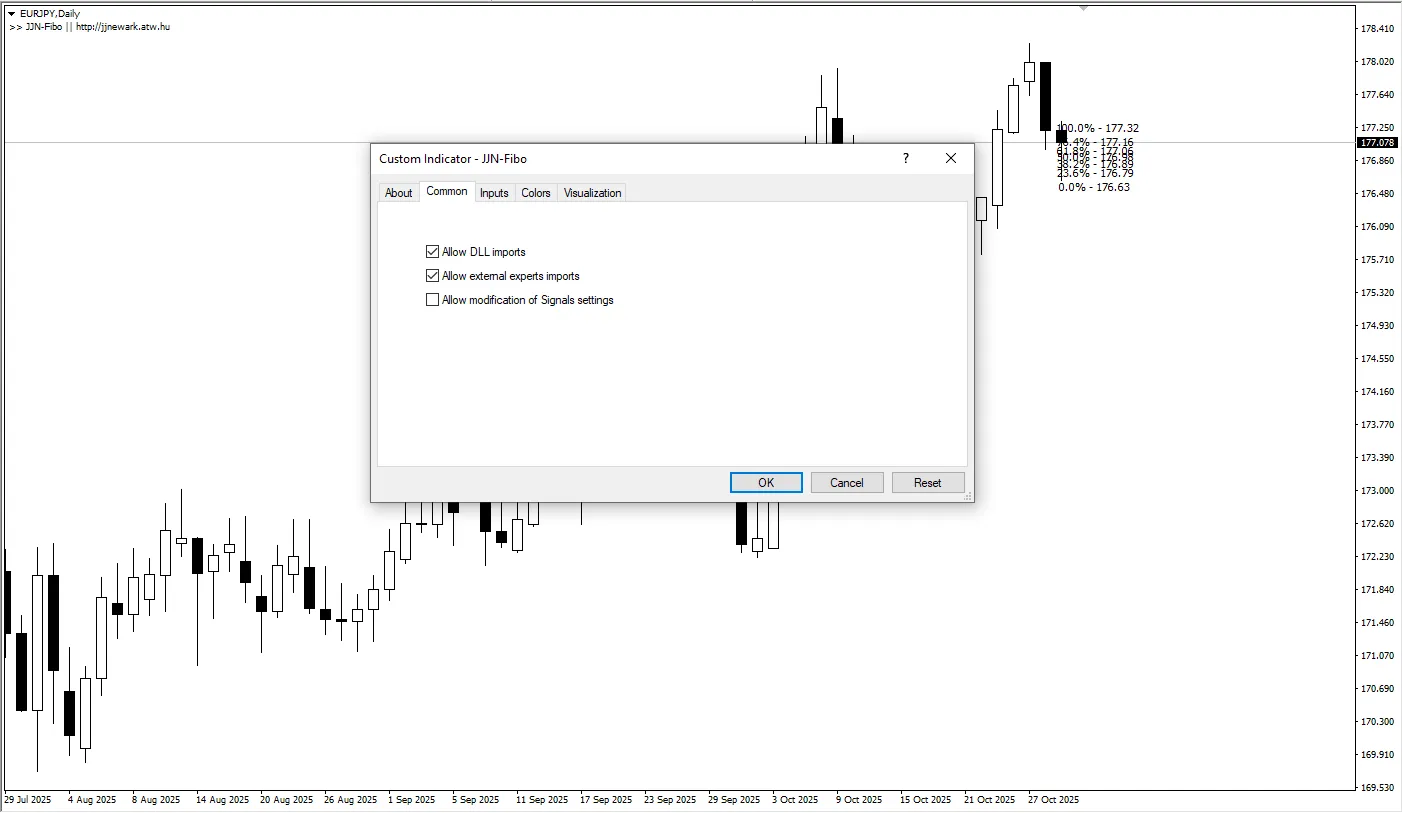Toggle Allow external experts imports checkbox

click(432, 276)
